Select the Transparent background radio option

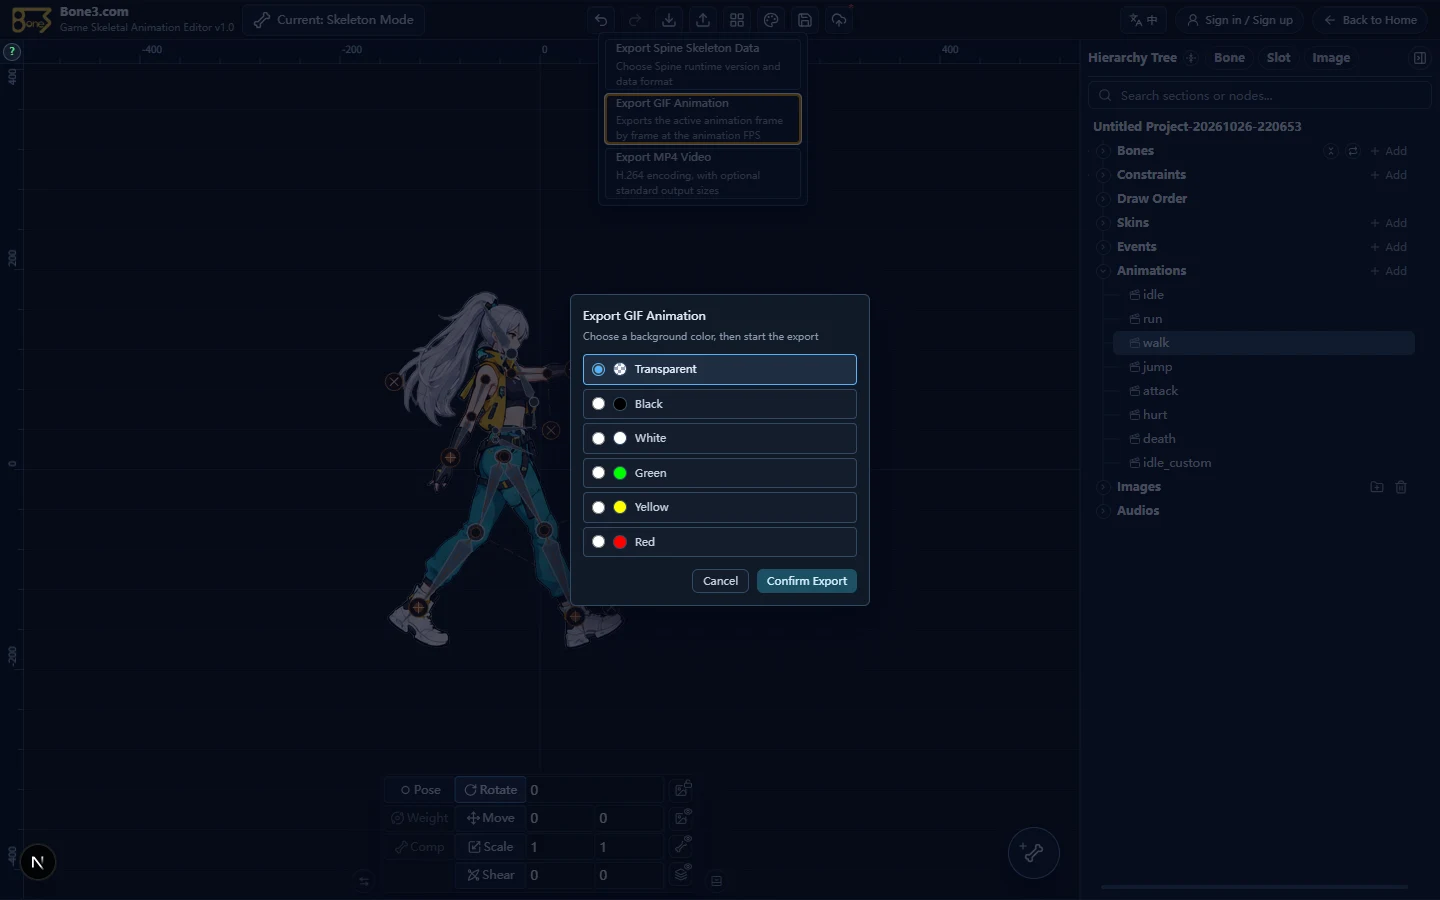[x=720, y=369]
